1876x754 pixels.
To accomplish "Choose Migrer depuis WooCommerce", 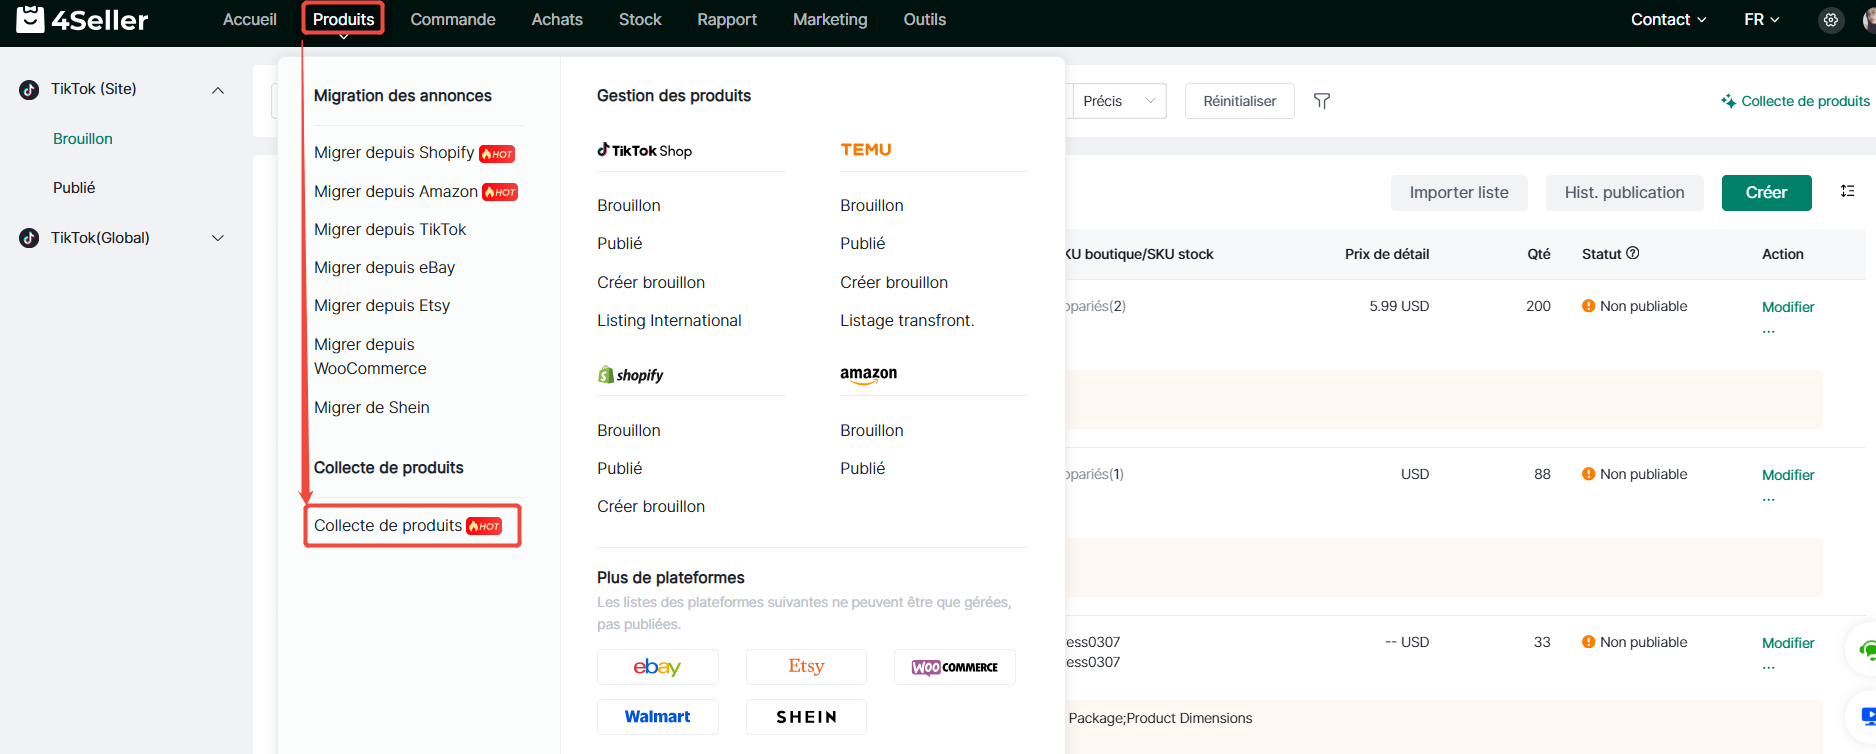I will [370, 356].
